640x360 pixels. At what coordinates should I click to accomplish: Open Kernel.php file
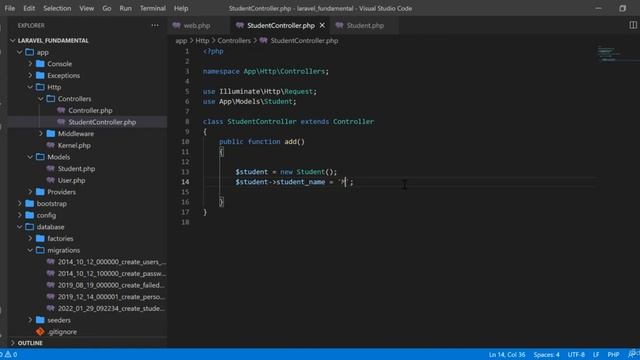[74, 145]
